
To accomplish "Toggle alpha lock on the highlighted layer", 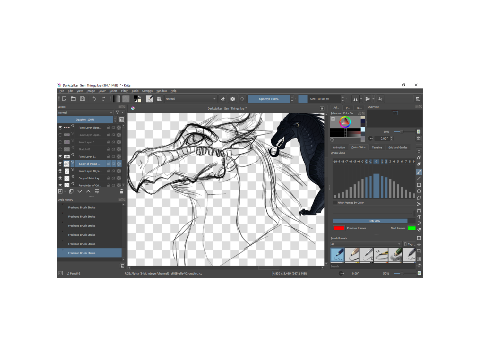I will (119, 164).
